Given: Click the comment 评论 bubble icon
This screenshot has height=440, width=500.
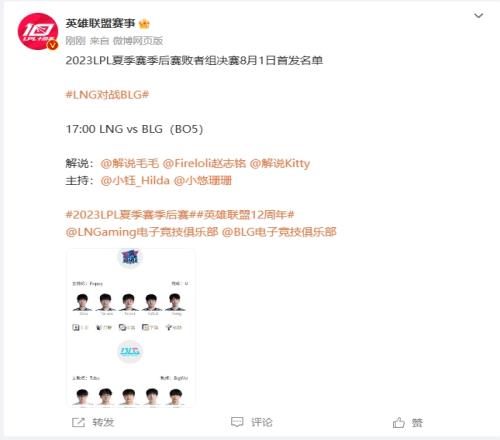Looking at the screenshot, I should [237, 422].
